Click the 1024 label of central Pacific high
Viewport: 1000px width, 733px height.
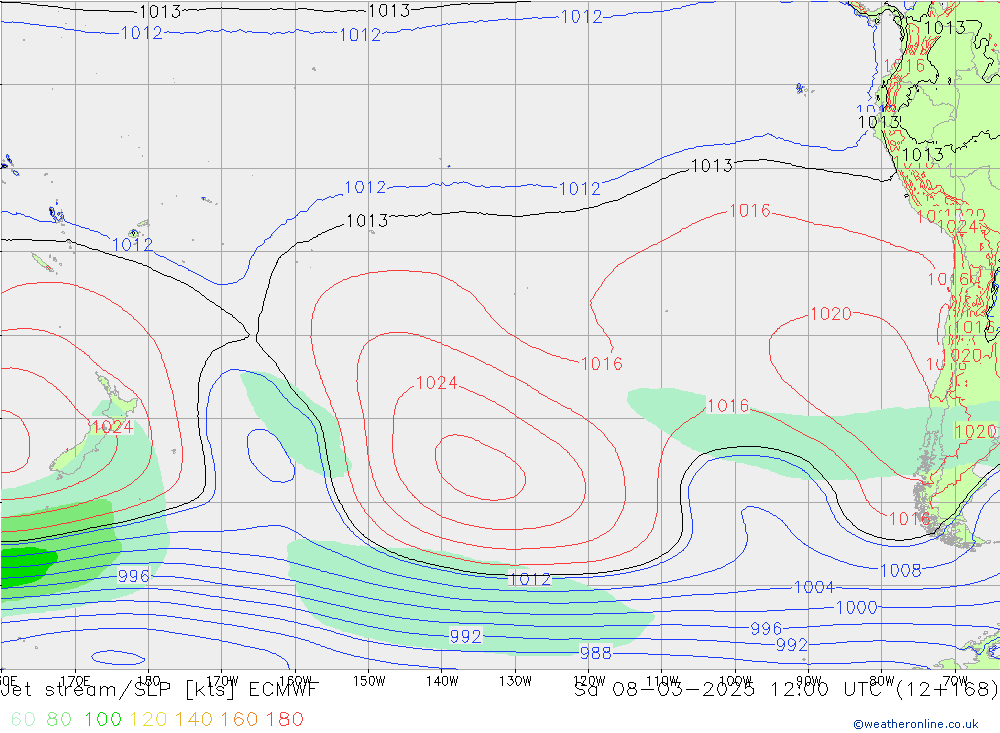click(x=437, y=383)
